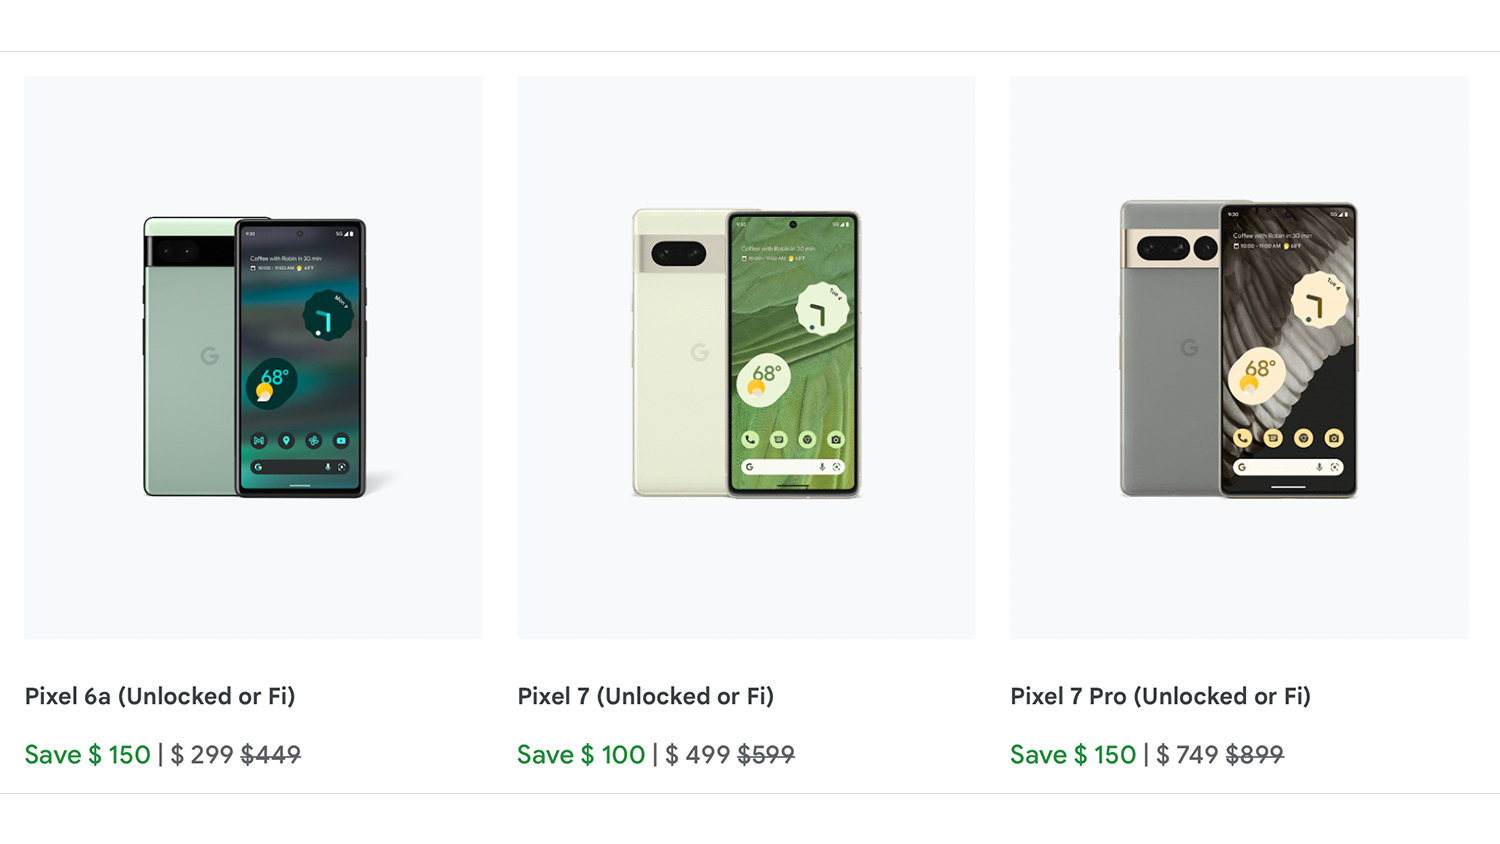Click the Google G logo on Pixel 6a back
The width and height of the screenshot is (1500, 844).
[209, 355]
